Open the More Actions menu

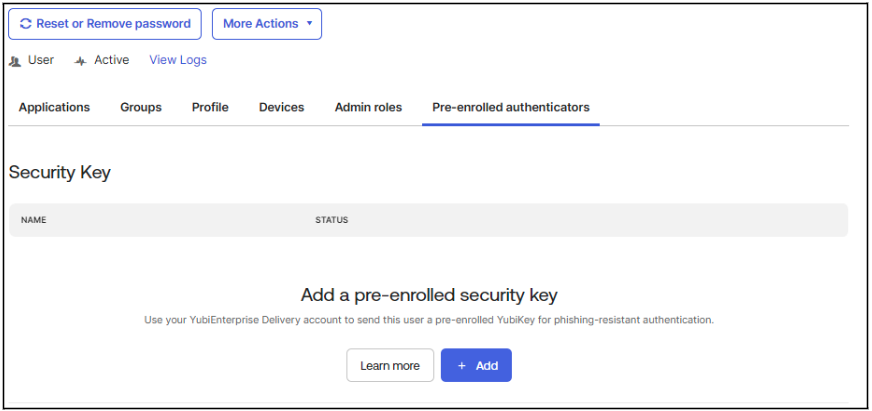(x=267, y=24)
